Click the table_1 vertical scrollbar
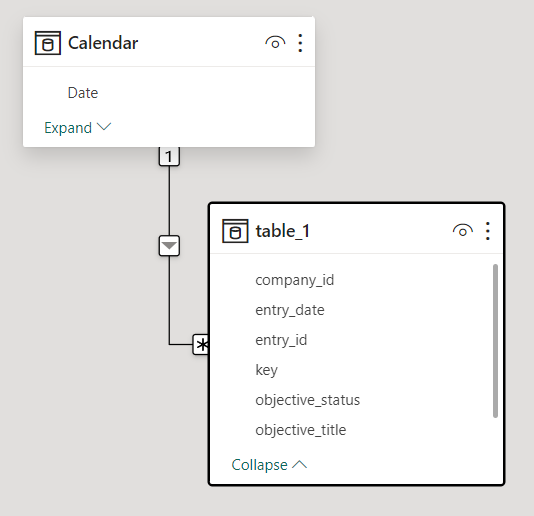The image size is (534, 516). click(x=496, y=341)
